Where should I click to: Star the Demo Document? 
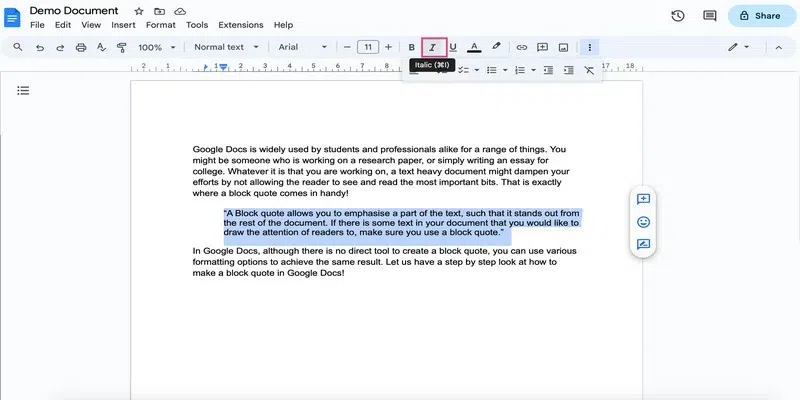139,11
